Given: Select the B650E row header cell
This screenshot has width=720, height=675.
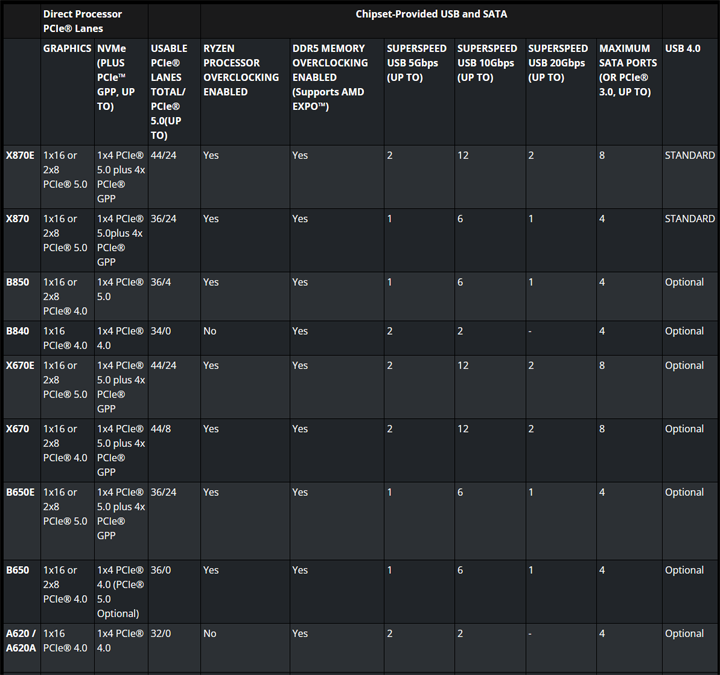Looking at the screenshot, I should click(x=20, y=493).
